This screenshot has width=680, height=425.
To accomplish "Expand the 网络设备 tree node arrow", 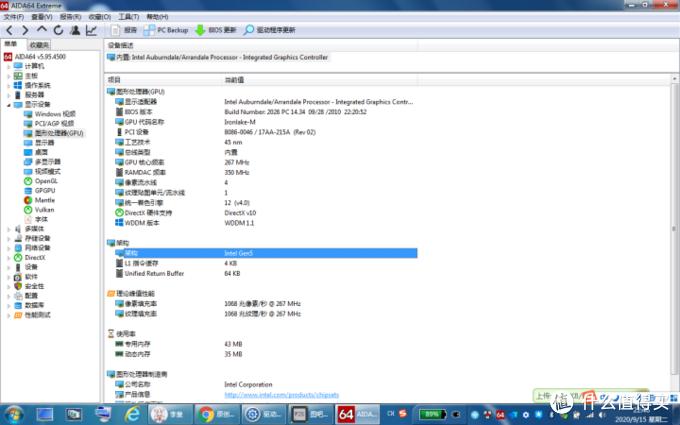I will 8,248.
